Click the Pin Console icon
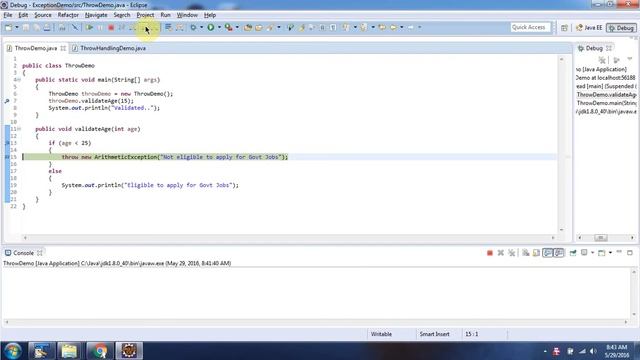Screen dimensions: 640x360 573,253
